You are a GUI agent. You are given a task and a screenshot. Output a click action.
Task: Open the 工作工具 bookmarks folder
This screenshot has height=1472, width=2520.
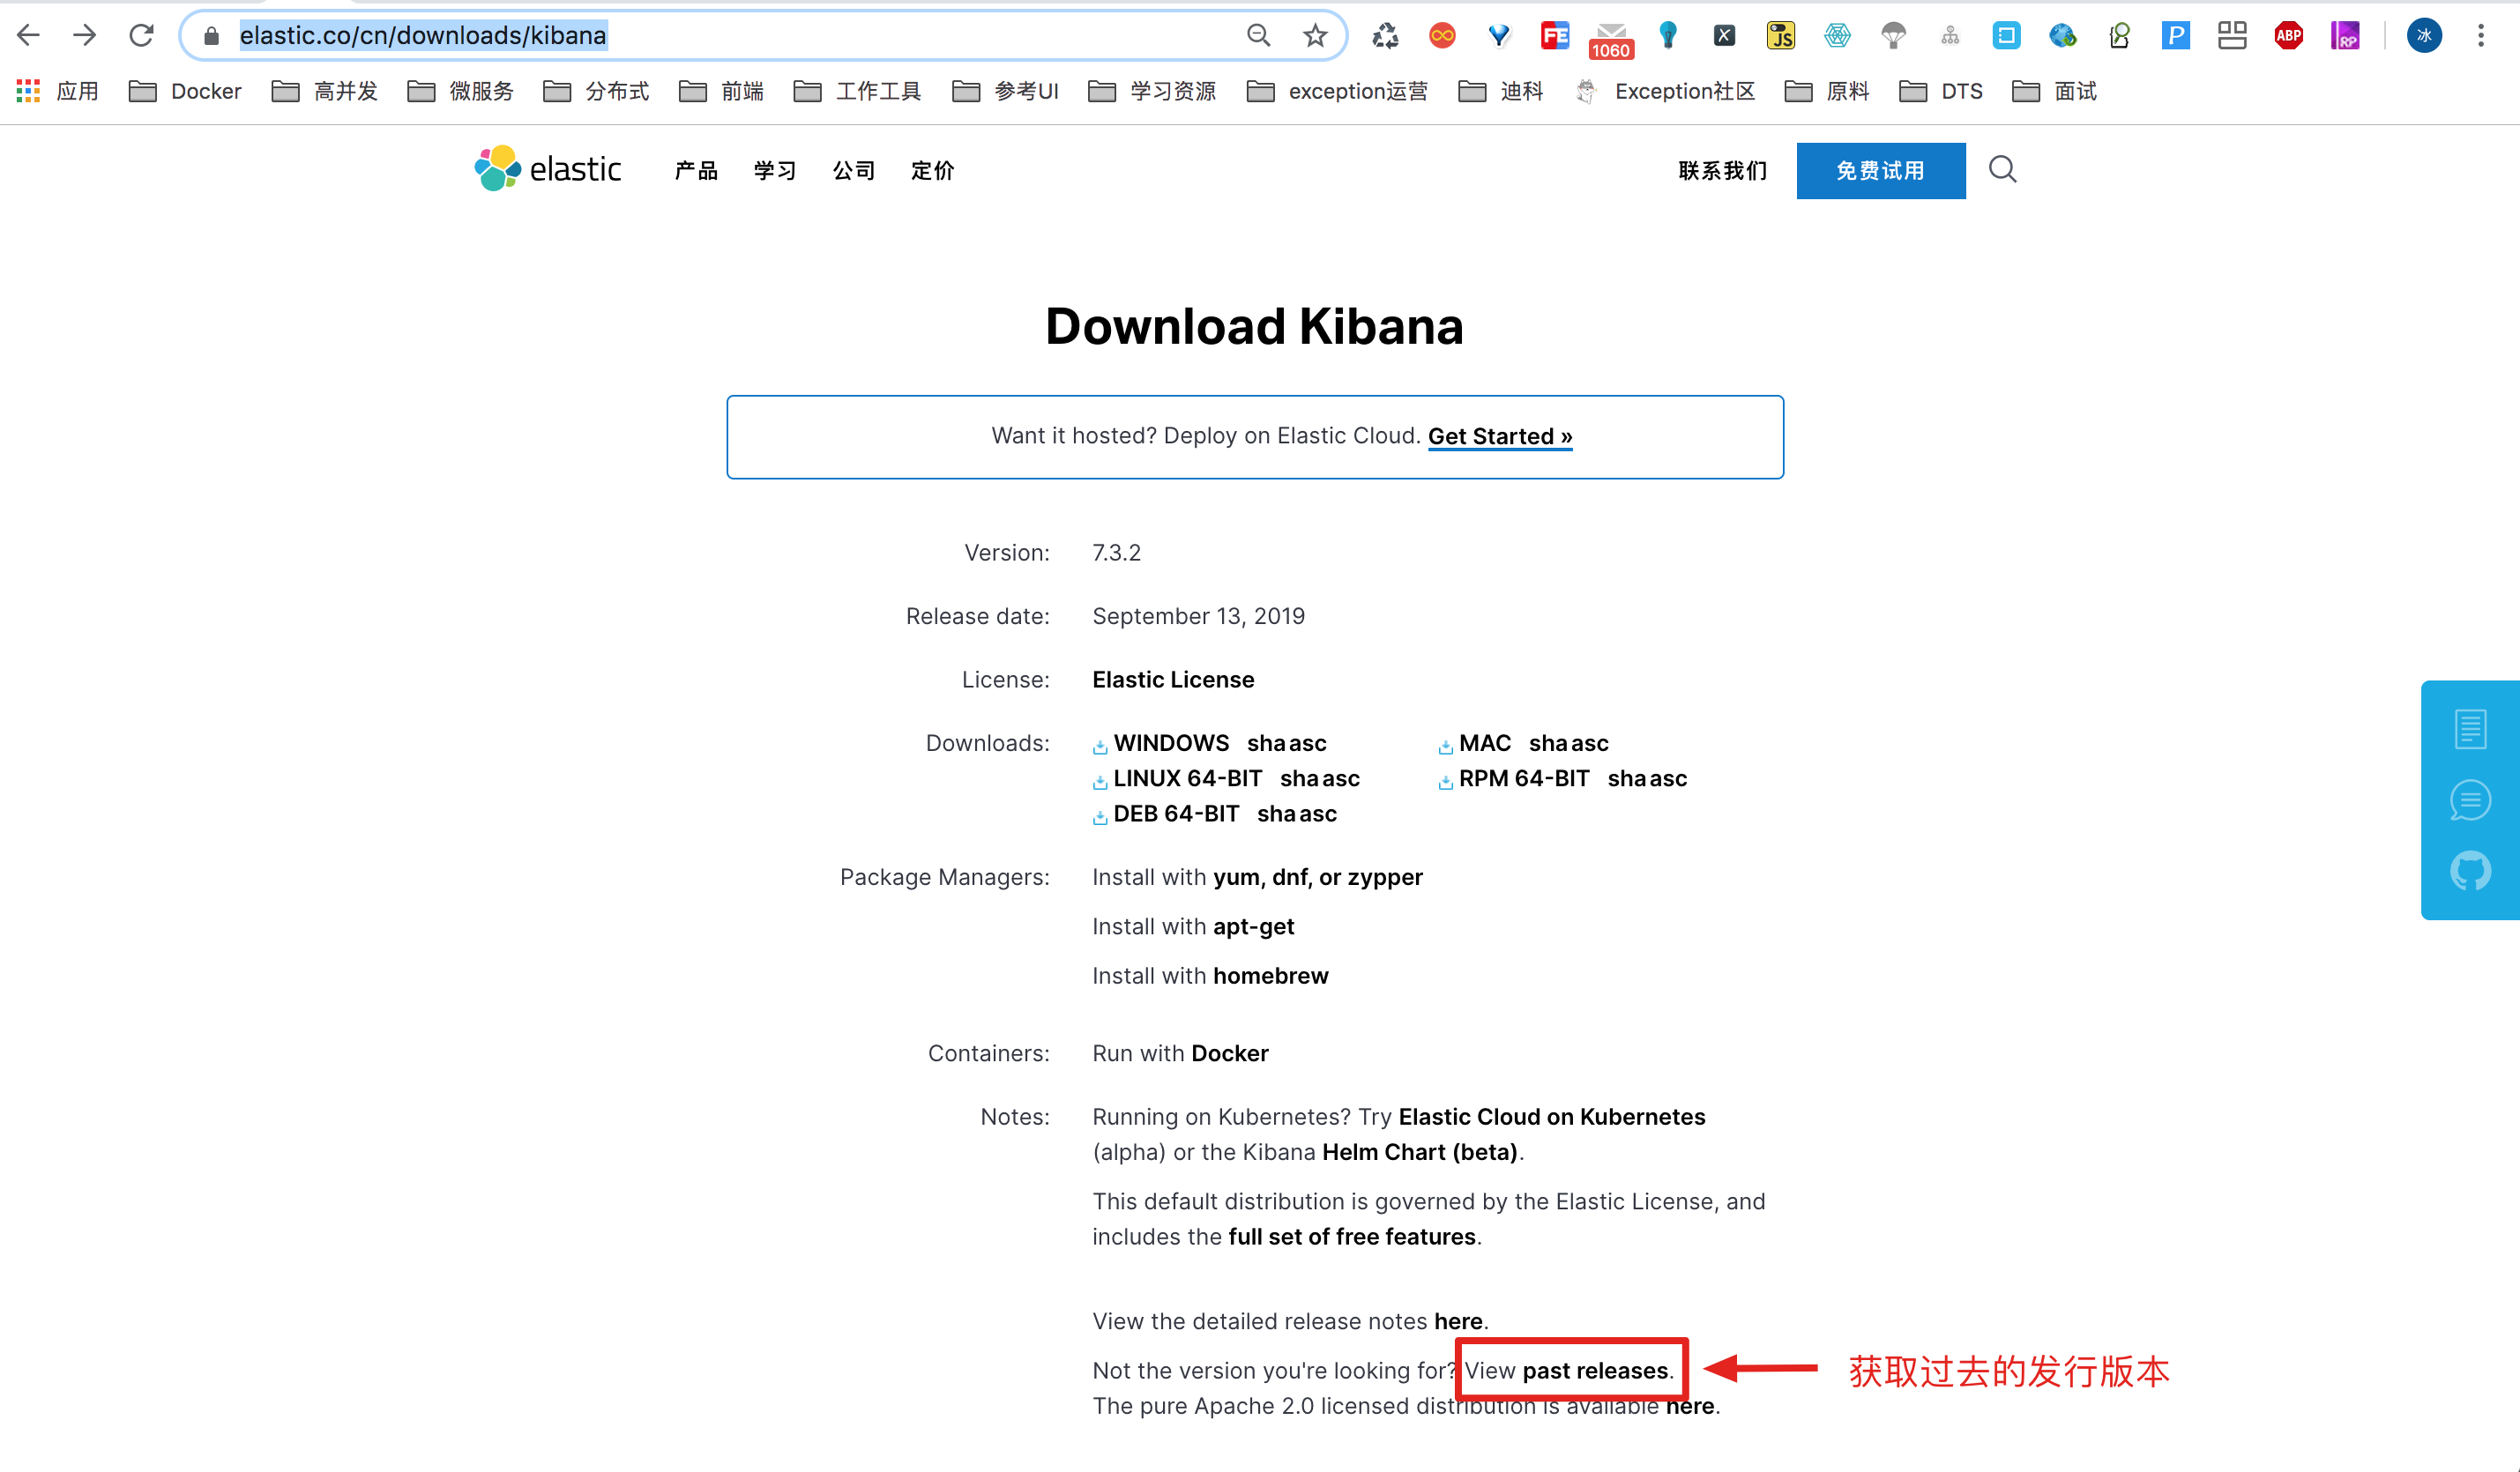point(858,91)
